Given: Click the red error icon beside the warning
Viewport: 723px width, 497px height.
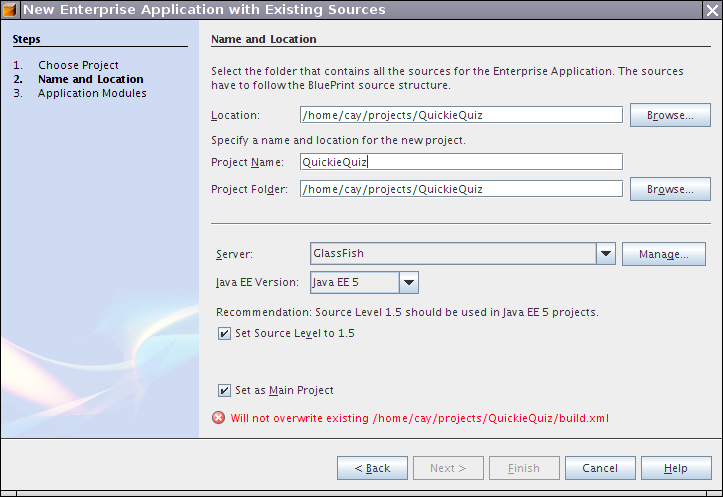Looking at the screenshot, I should click(x=218, y=419).
